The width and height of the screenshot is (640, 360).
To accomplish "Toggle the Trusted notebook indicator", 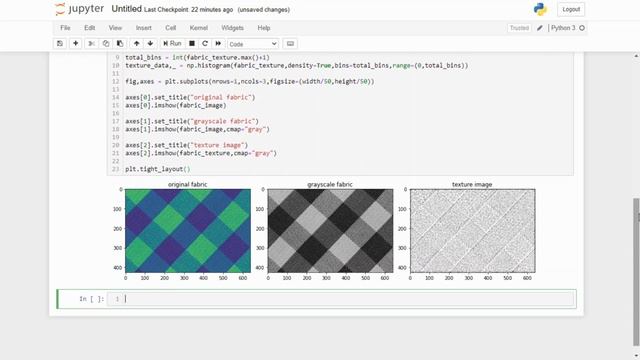I will click(519, 28).
